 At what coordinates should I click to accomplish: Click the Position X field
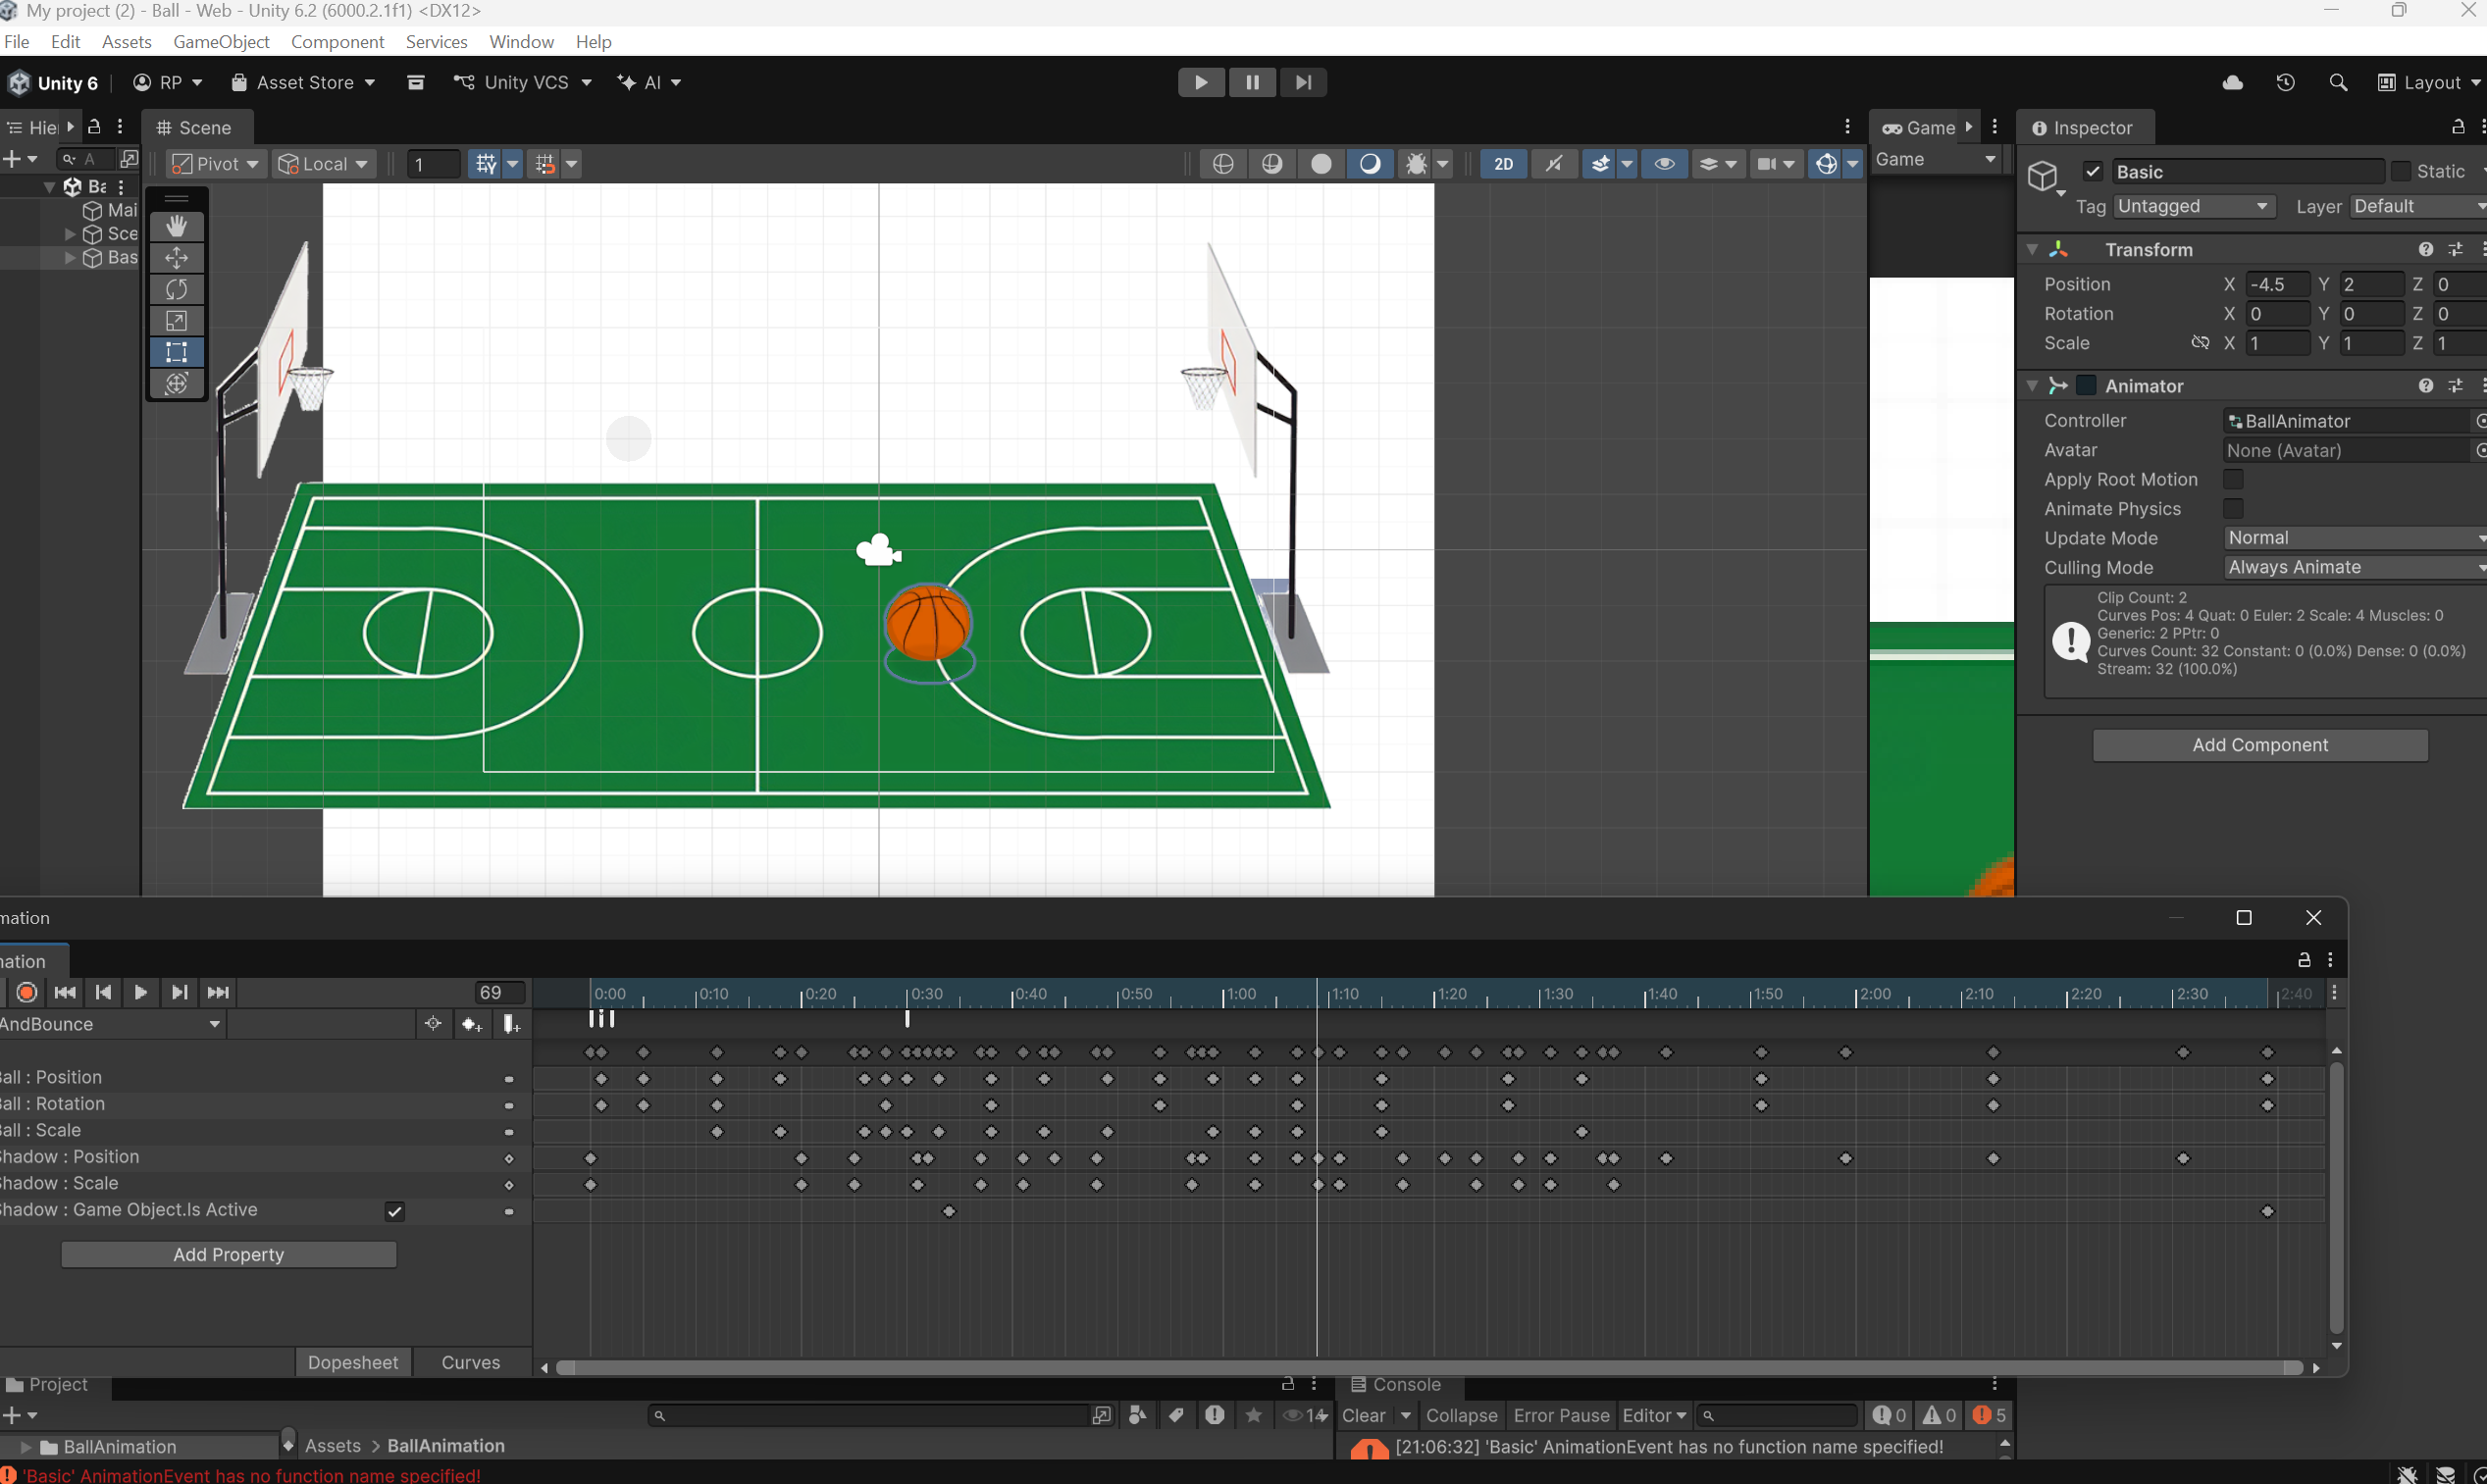(x=2277, y=284)
